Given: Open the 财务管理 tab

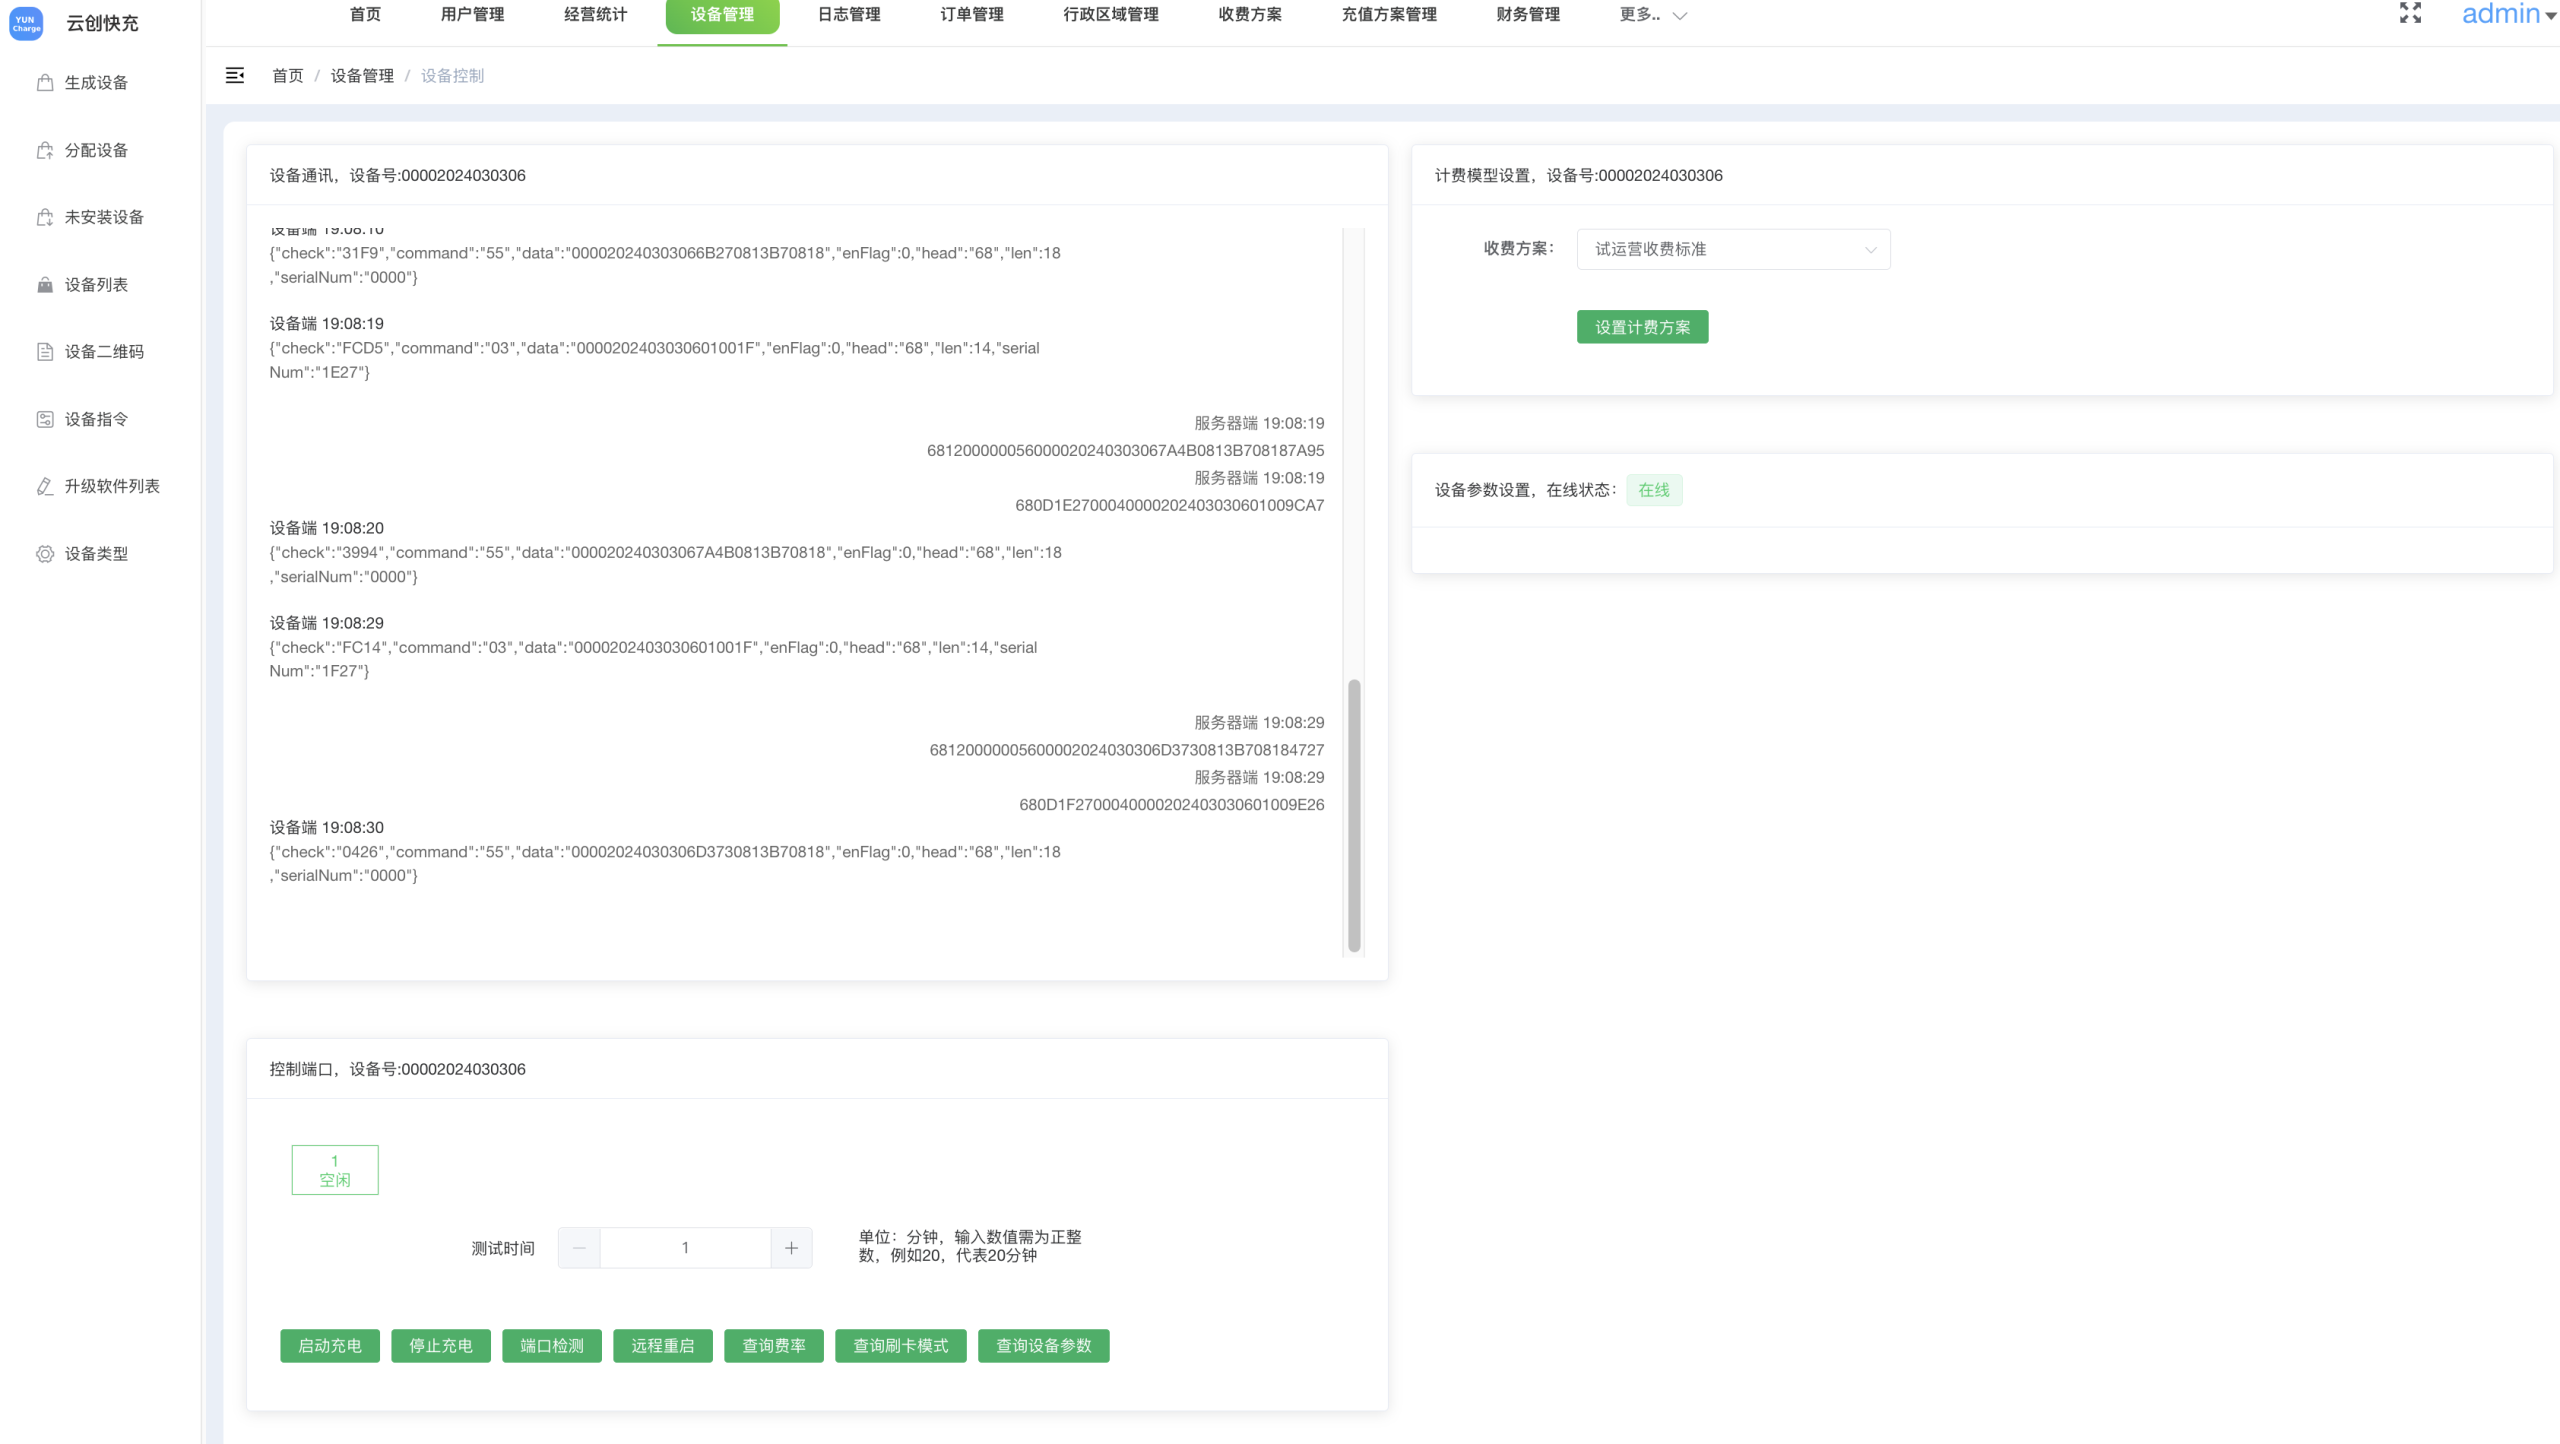Looking at the screenshot, I should 1527,15.
